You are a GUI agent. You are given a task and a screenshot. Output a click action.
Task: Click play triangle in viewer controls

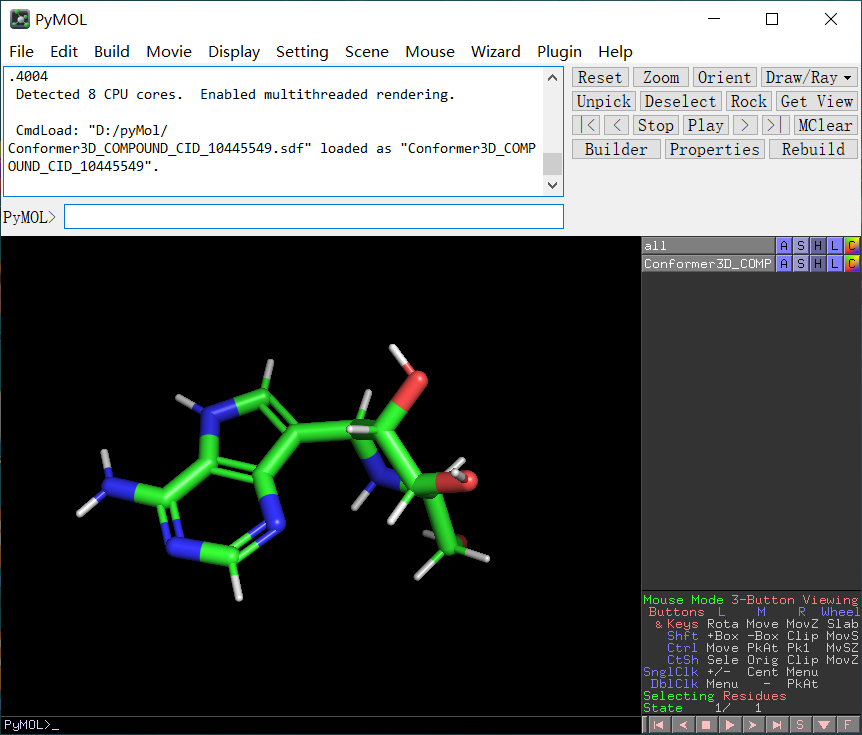pos(730,725)
